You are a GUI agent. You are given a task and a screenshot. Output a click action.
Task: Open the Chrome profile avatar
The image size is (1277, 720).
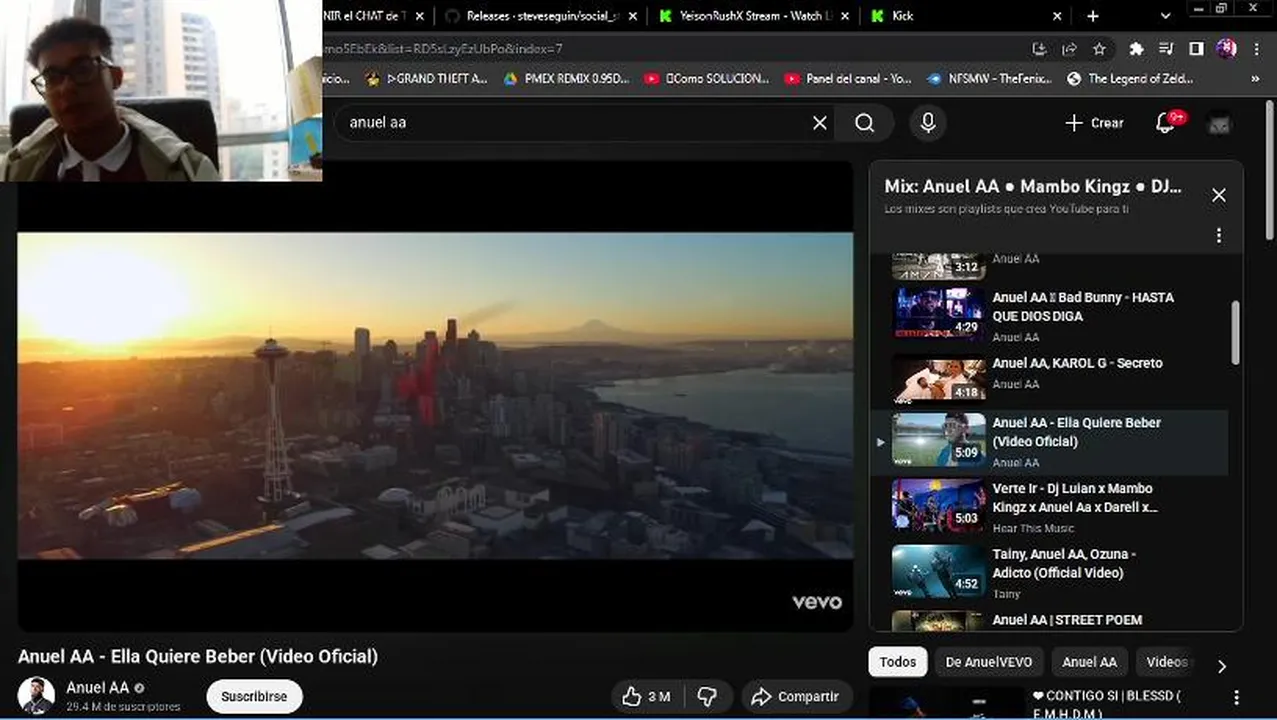pyautogui.click(x=1226, y=49)
